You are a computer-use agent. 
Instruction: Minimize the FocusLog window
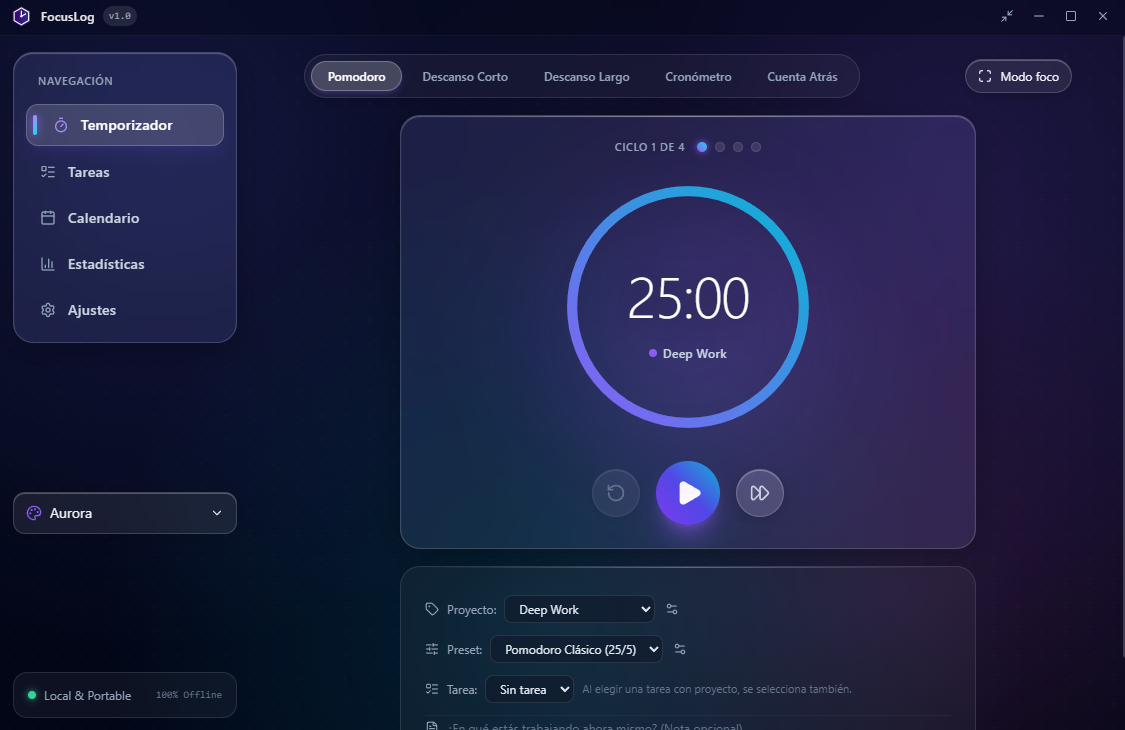click(1039, 16)
